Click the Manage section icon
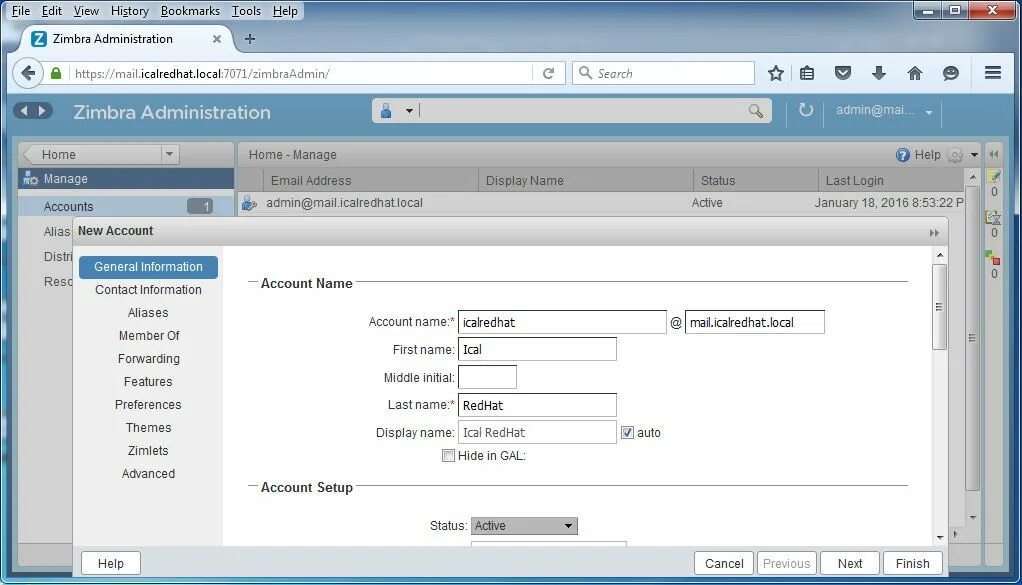 (31, 178)
